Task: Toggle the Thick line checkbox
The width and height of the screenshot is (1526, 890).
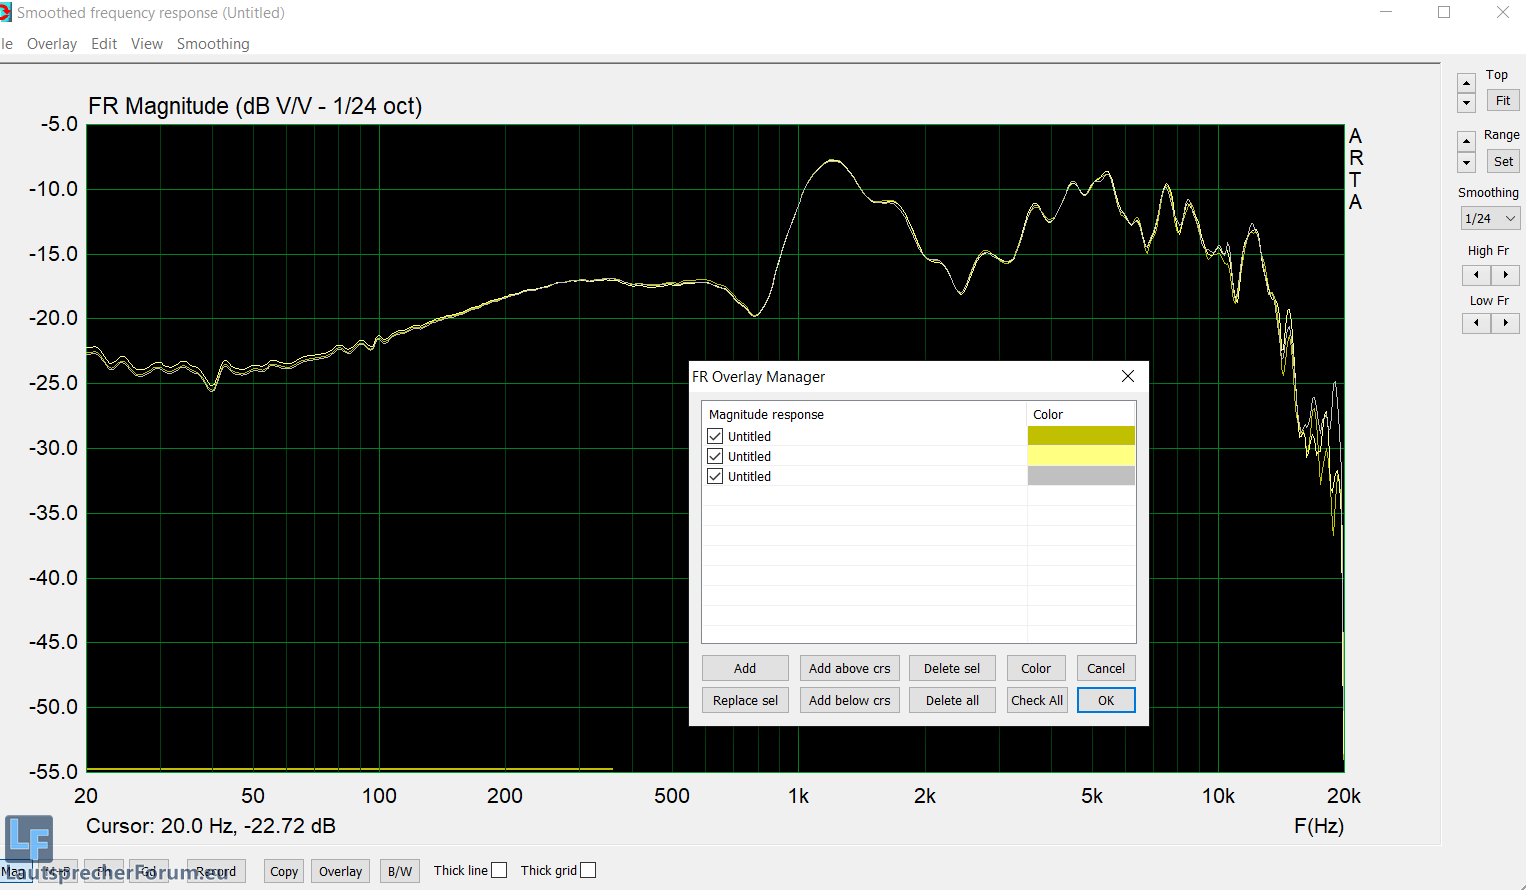Action: (x=499, y=870)
